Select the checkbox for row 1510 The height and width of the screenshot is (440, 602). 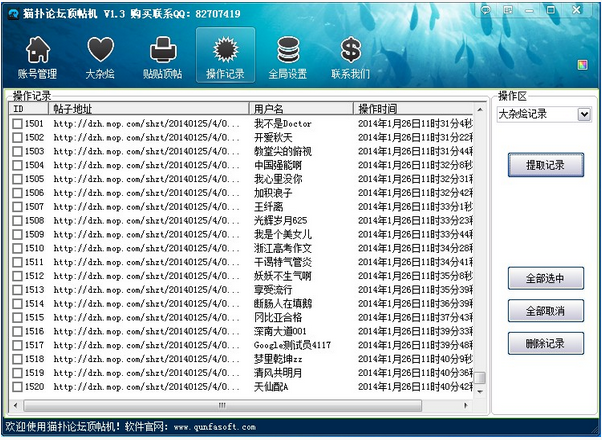click(x=17, y=248)
